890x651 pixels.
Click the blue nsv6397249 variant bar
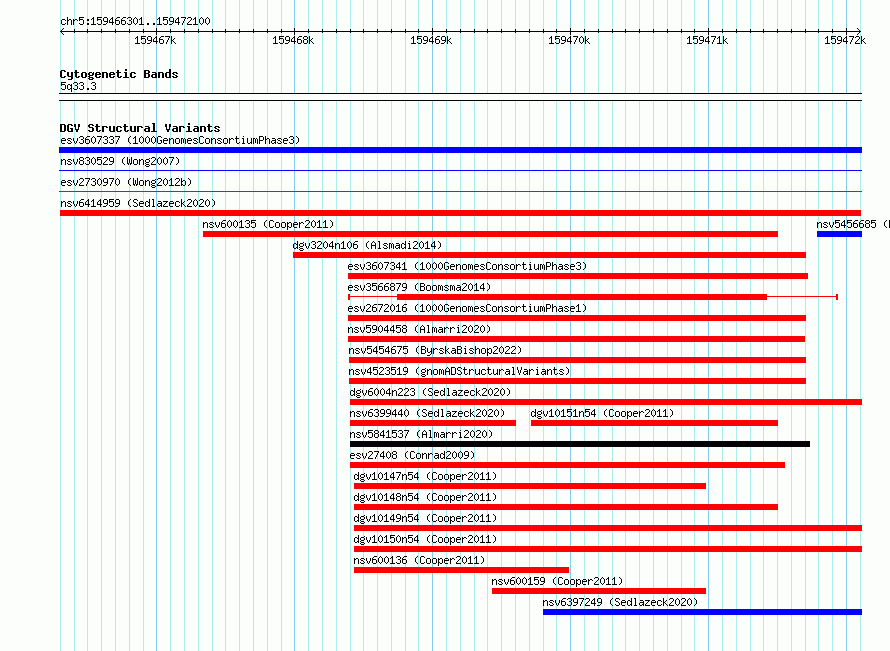click(702, 612)
